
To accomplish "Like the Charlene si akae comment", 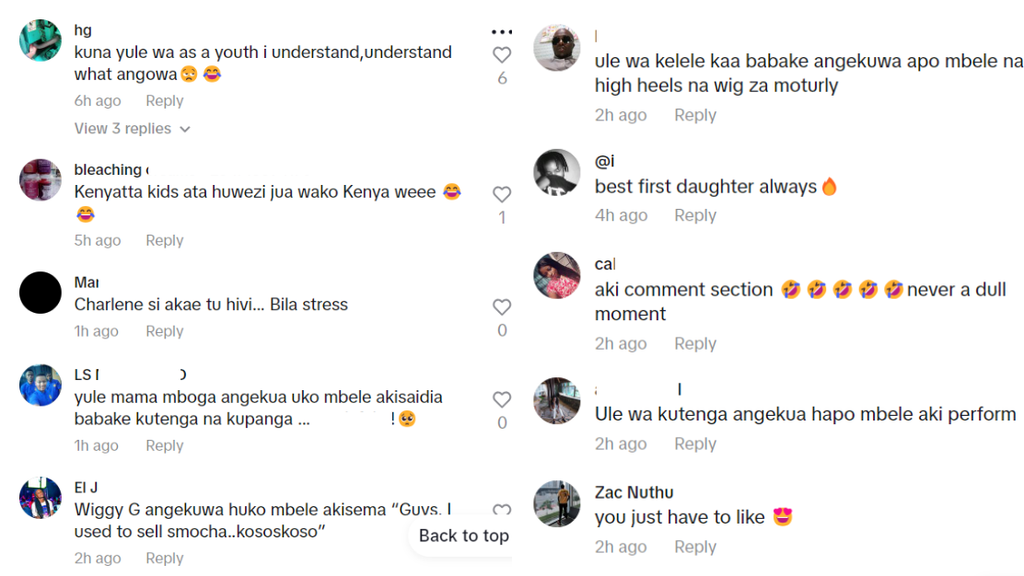I will pyautogui.click(x=502, y=307).
